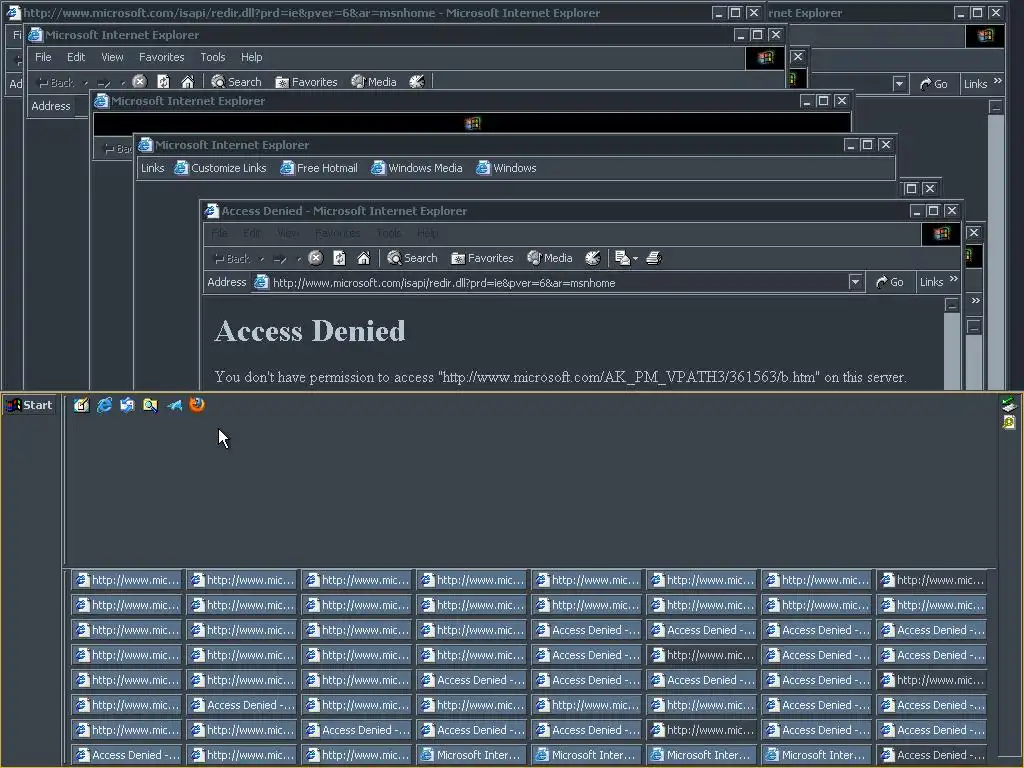Expand address dropdown in rearmost browser window

click(x=900, y=84)
